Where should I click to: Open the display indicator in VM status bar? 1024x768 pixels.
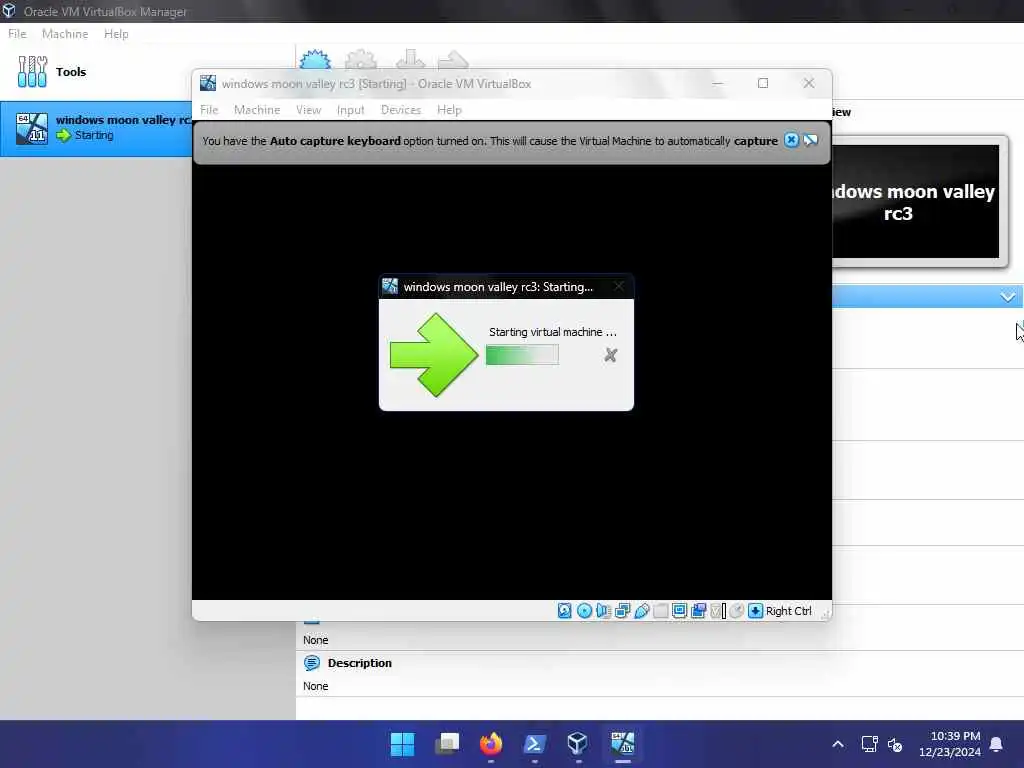679,611
